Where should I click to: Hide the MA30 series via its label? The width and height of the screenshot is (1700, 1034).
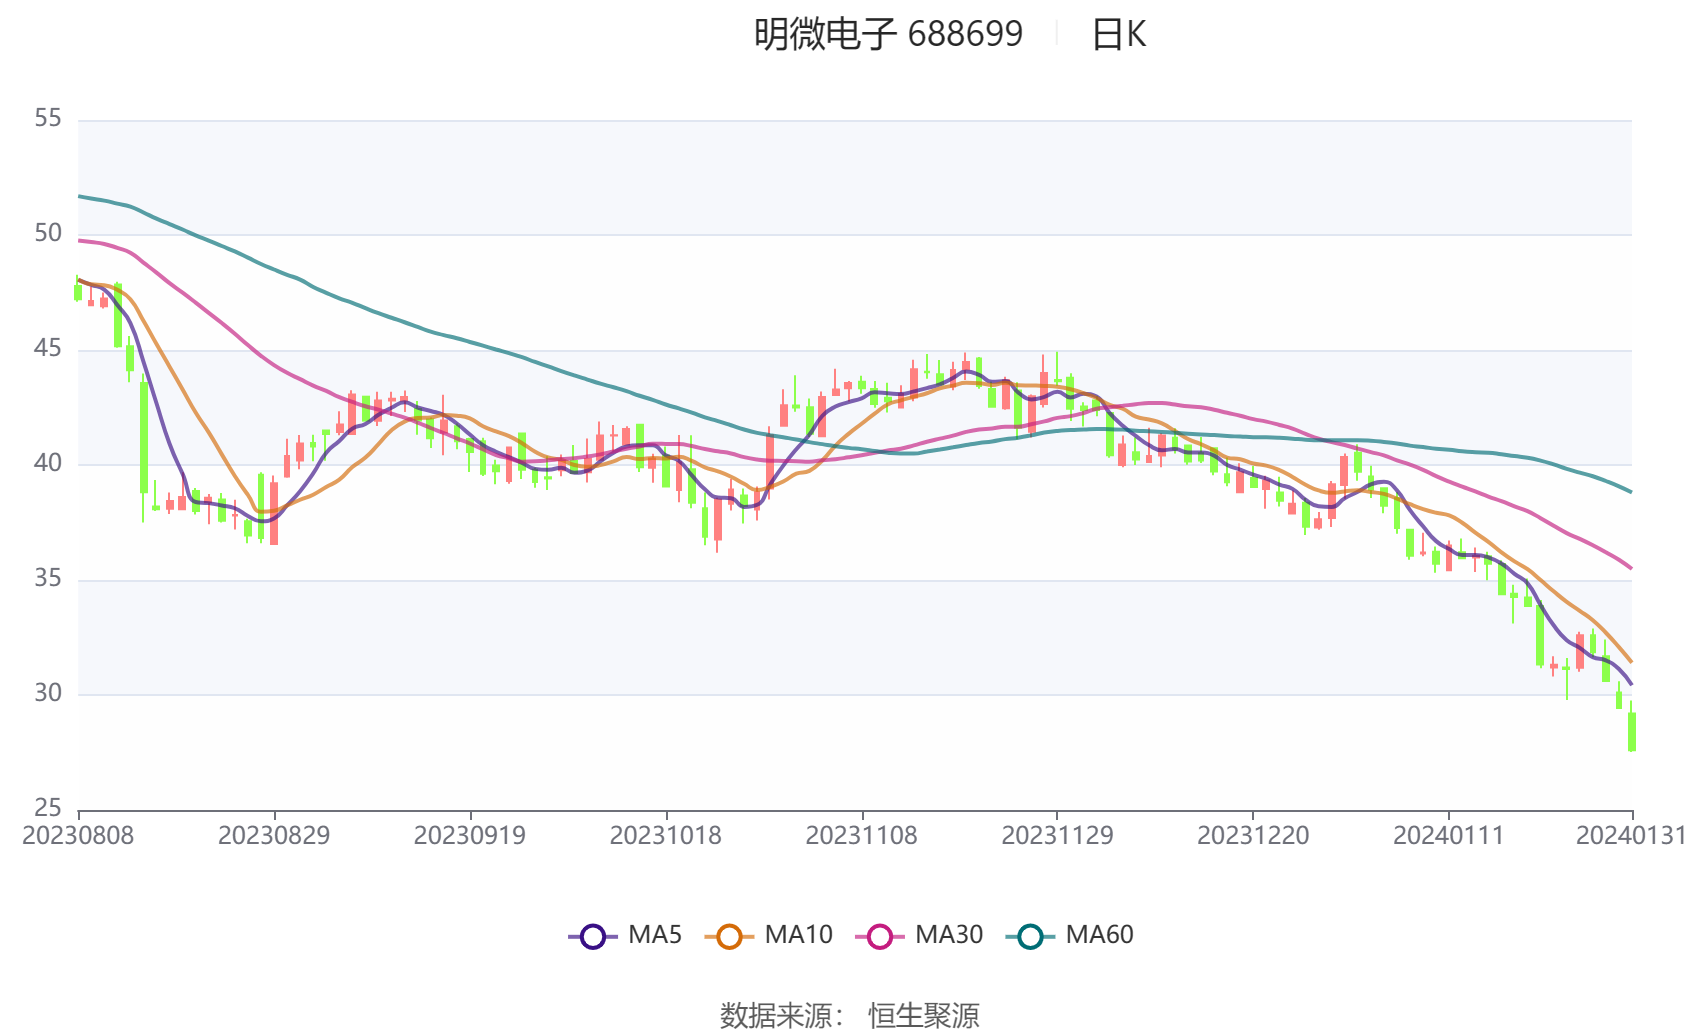click(949, 935)
